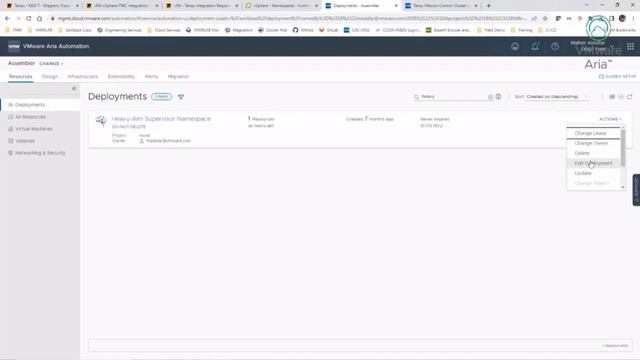
Task: Switch to the Alerts tab
Action: [151, 76]
